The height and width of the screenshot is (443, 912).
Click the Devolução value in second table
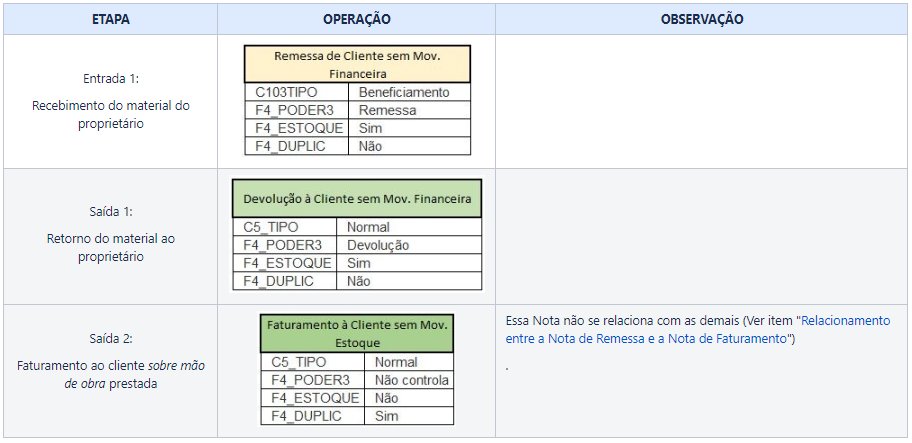point(409,245)
